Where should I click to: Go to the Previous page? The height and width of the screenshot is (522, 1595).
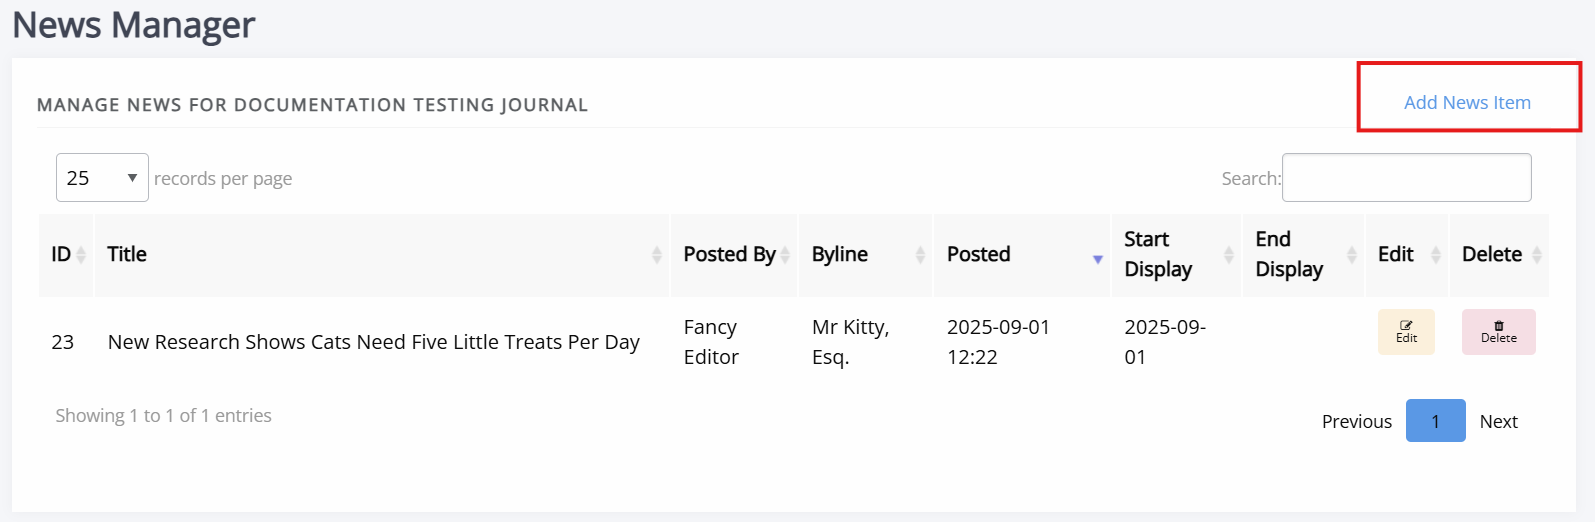coord(1356,421)
